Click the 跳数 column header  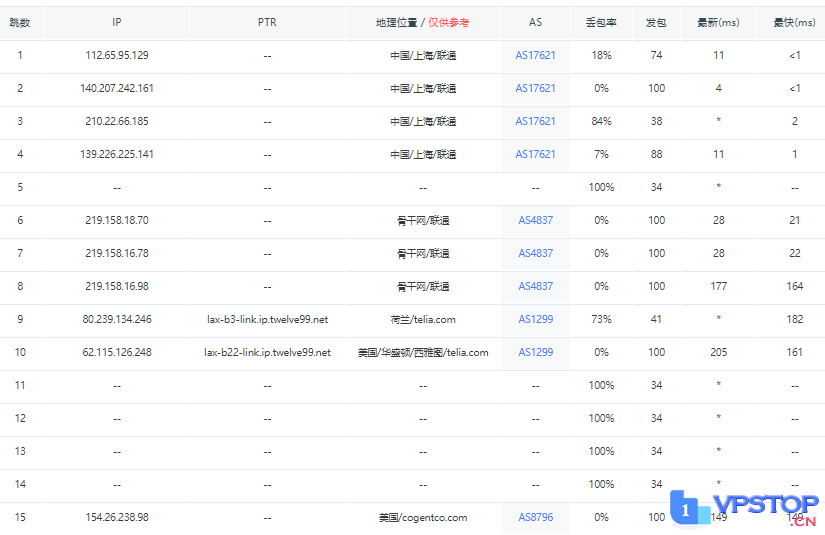(x=20, y=23)
